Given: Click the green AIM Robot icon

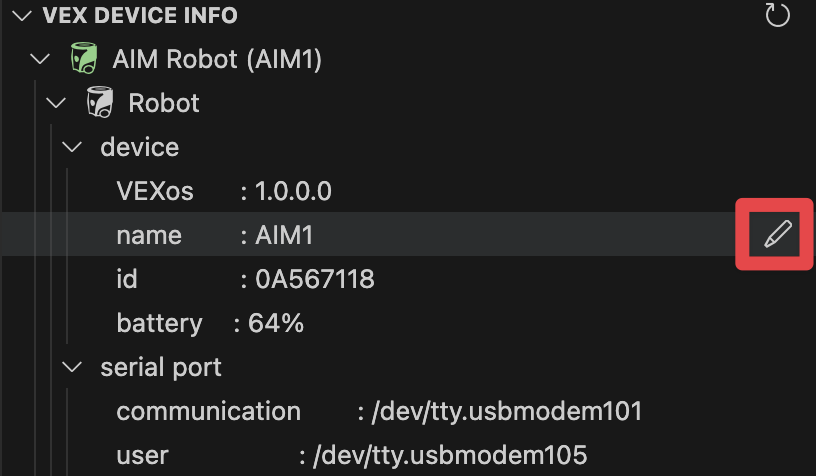Looking at the screenshot, I should click(x=83, y=60).
